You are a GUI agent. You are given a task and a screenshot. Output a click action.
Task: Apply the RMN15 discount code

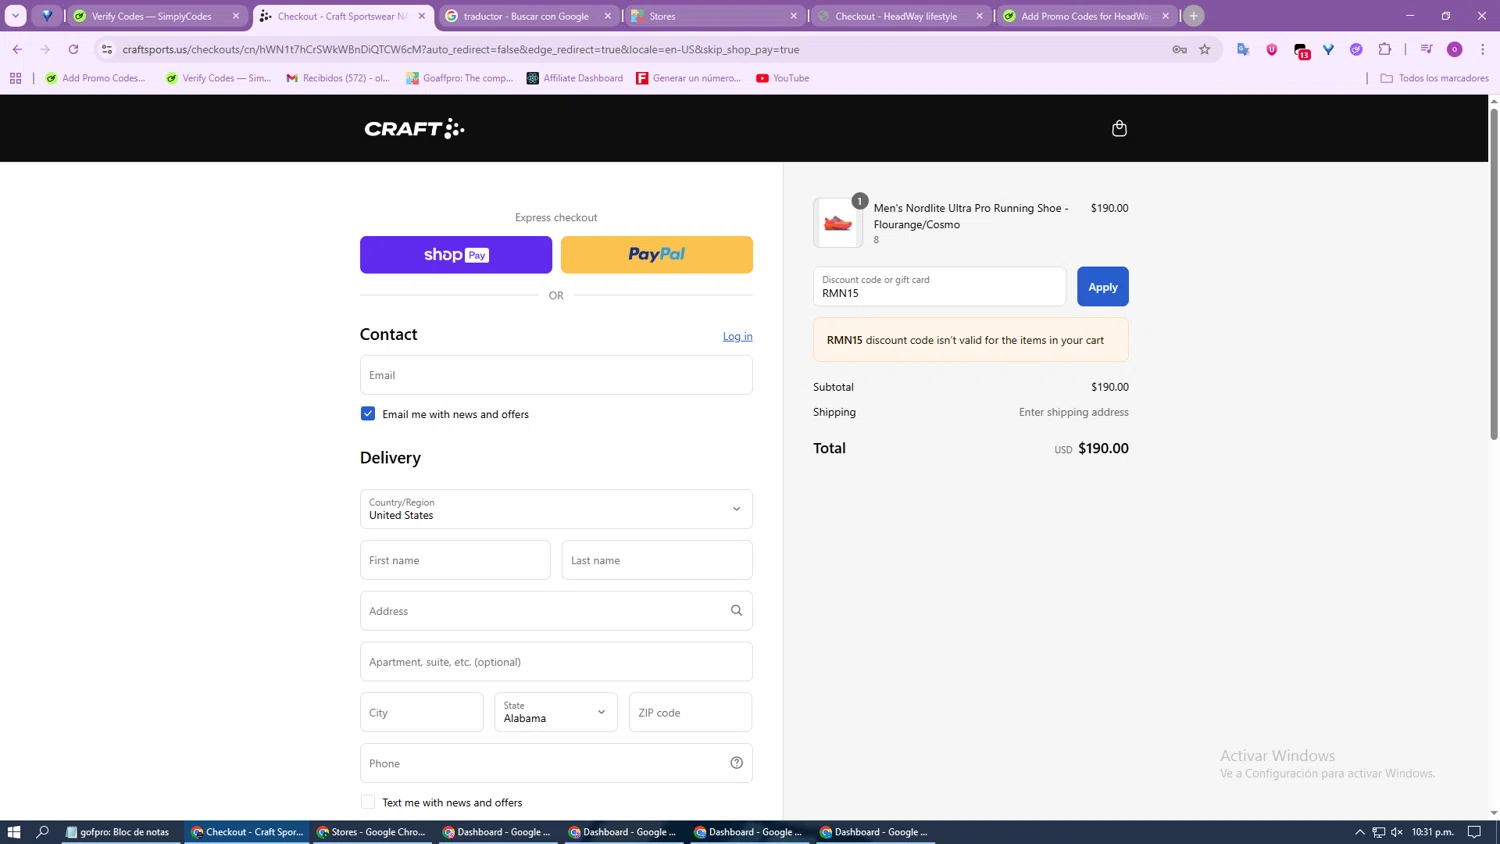1103,287
